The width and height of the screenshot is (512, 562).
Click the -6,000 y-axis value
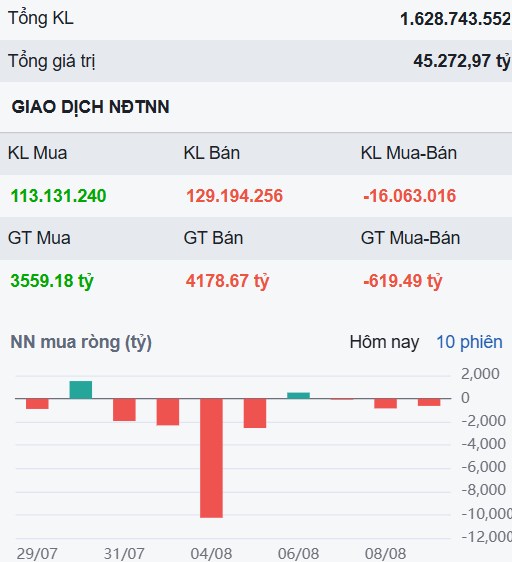point(483,467)
